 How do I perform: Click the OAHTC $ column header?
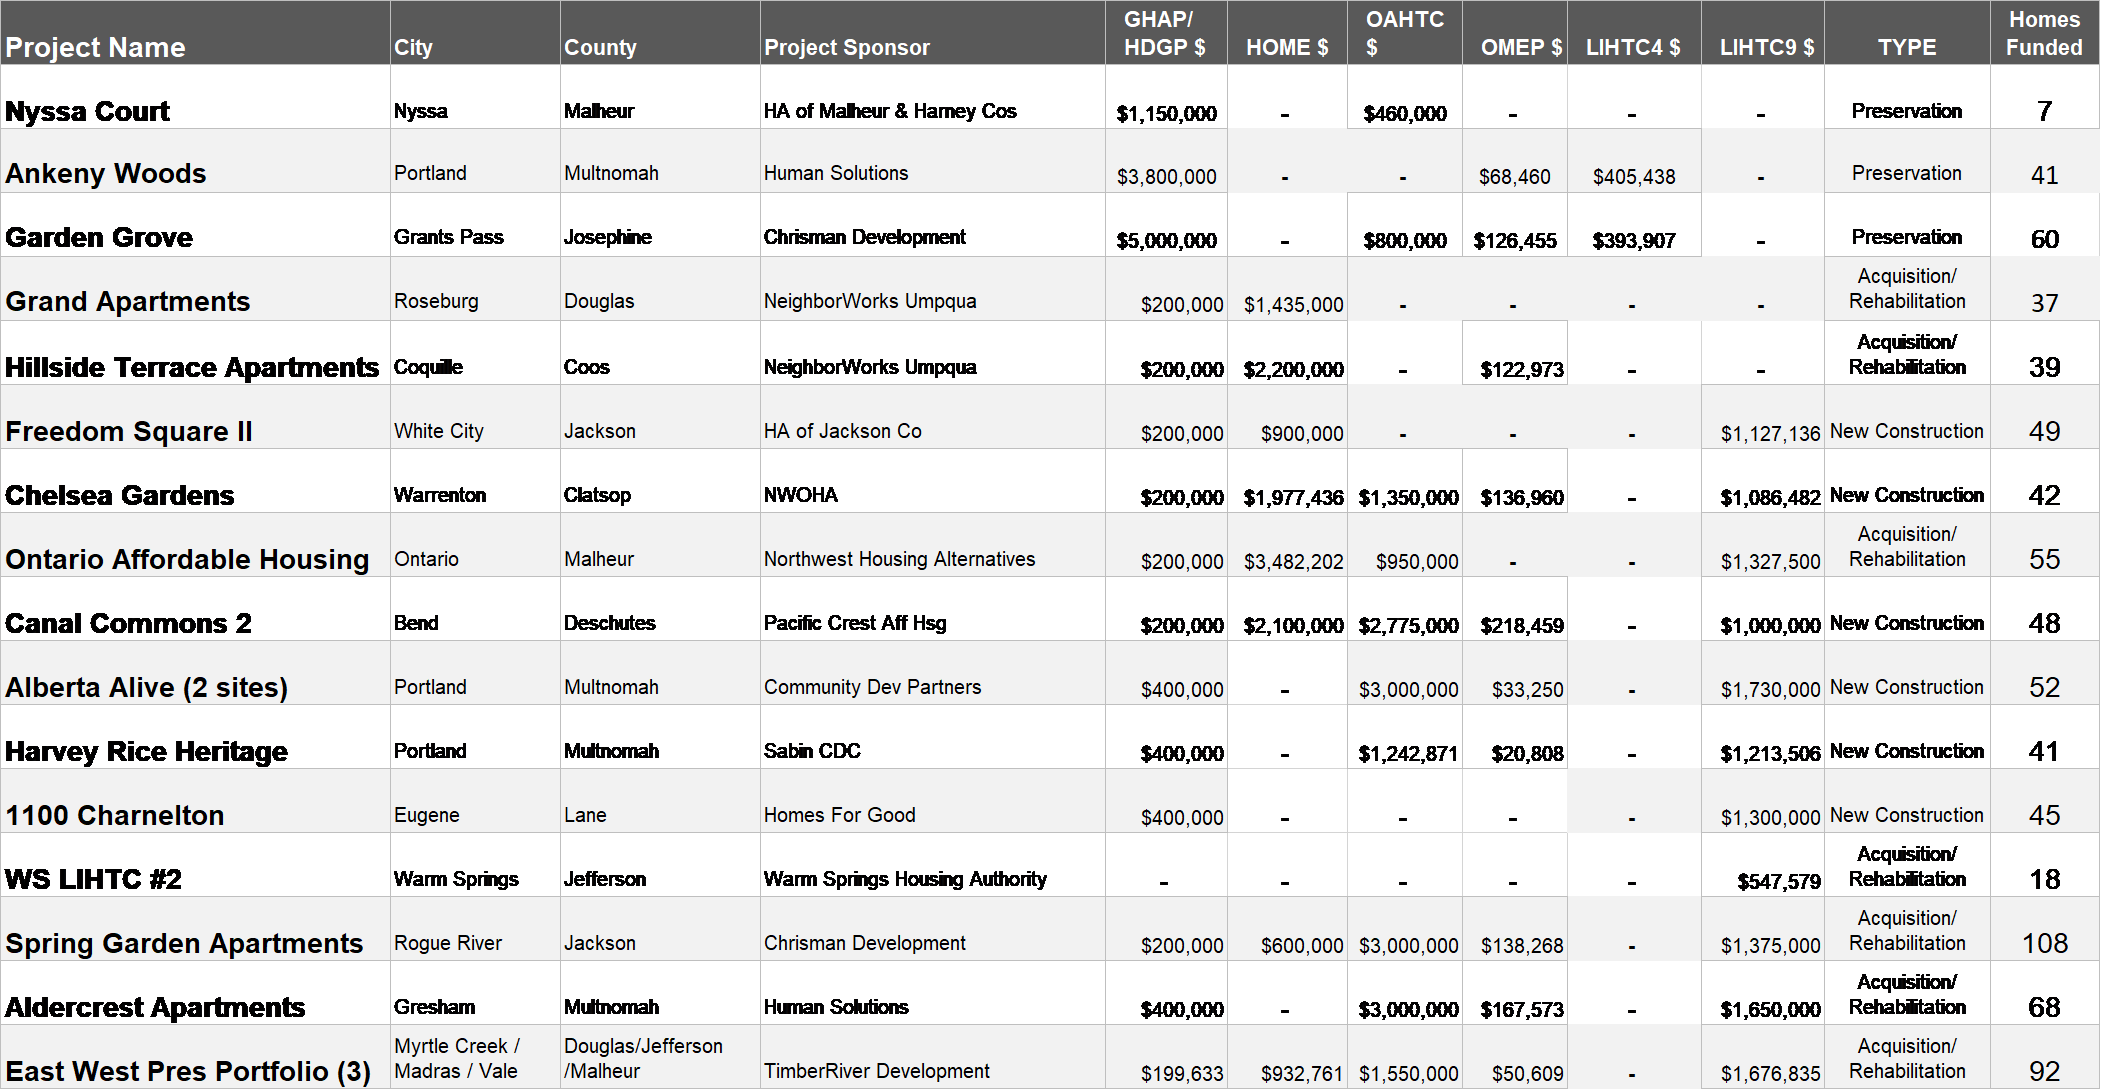coord(1404,33)
